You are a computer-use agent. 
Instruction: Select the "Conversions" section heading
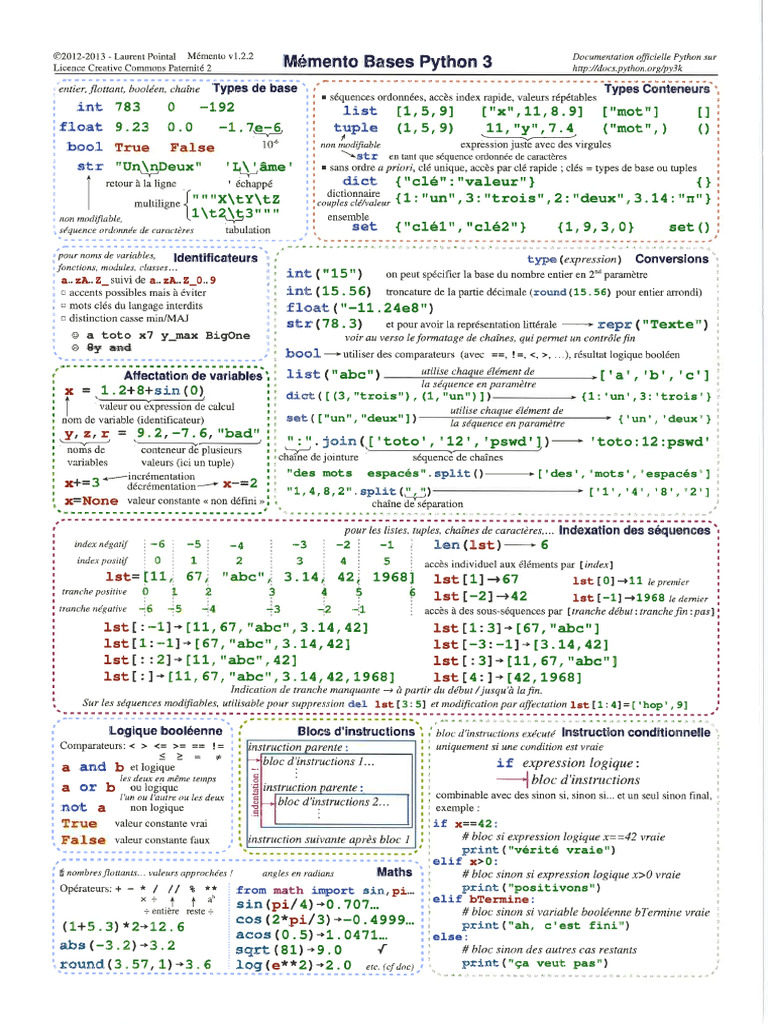(x=671, y=259)
